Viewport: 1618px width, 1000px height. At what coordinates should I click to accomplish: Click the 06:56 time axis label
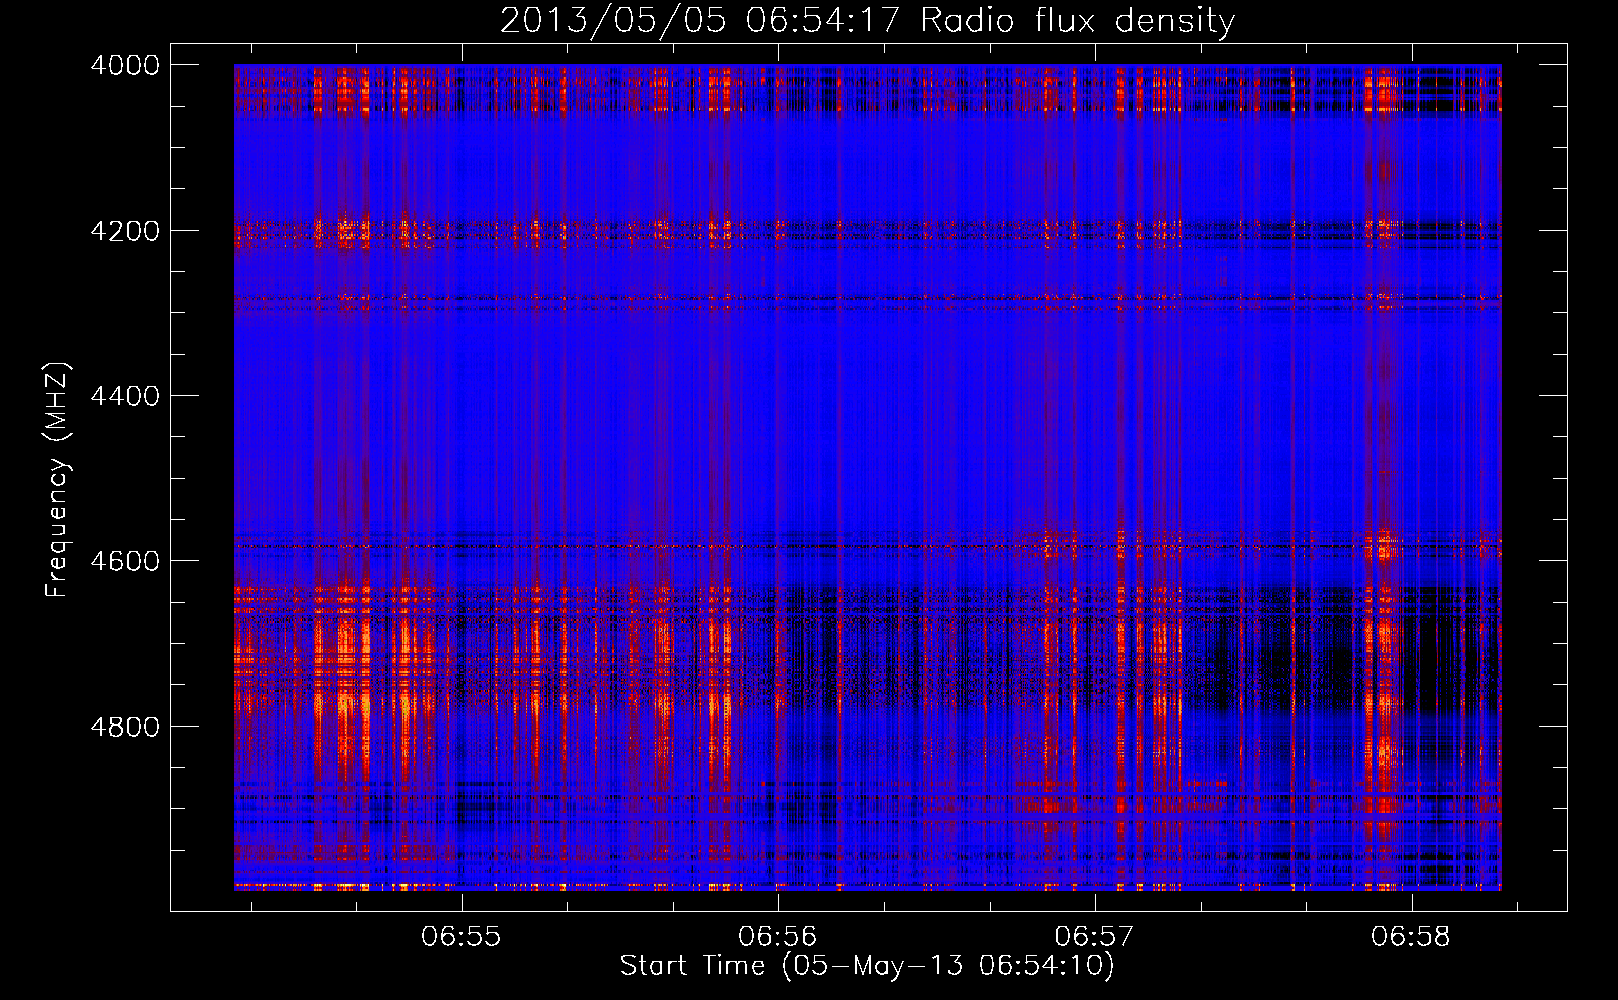(778, 936)
